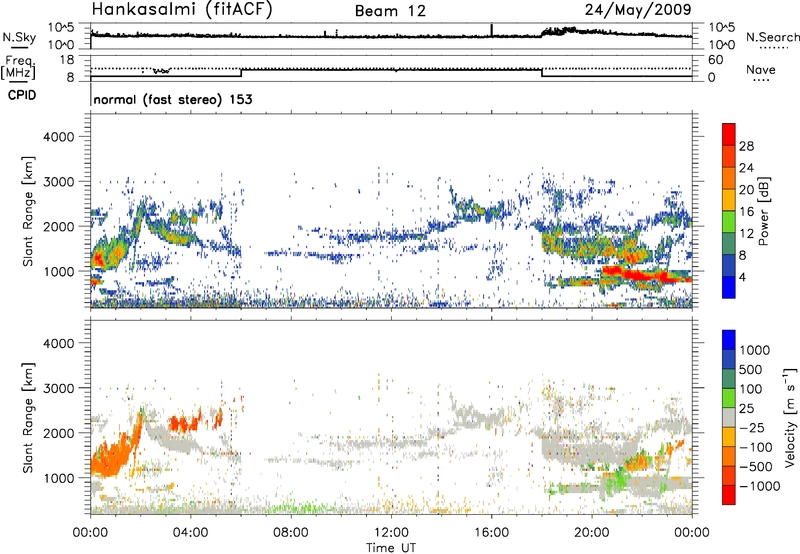Click the '20:00' time axis tick label

tap(592, 532)
